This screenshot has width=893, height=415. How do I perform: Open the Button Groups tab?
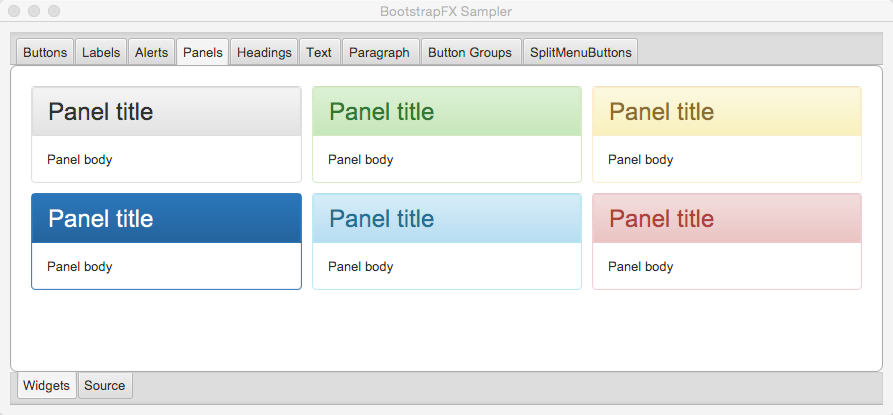pyautogui.click(x=470, y=52)
